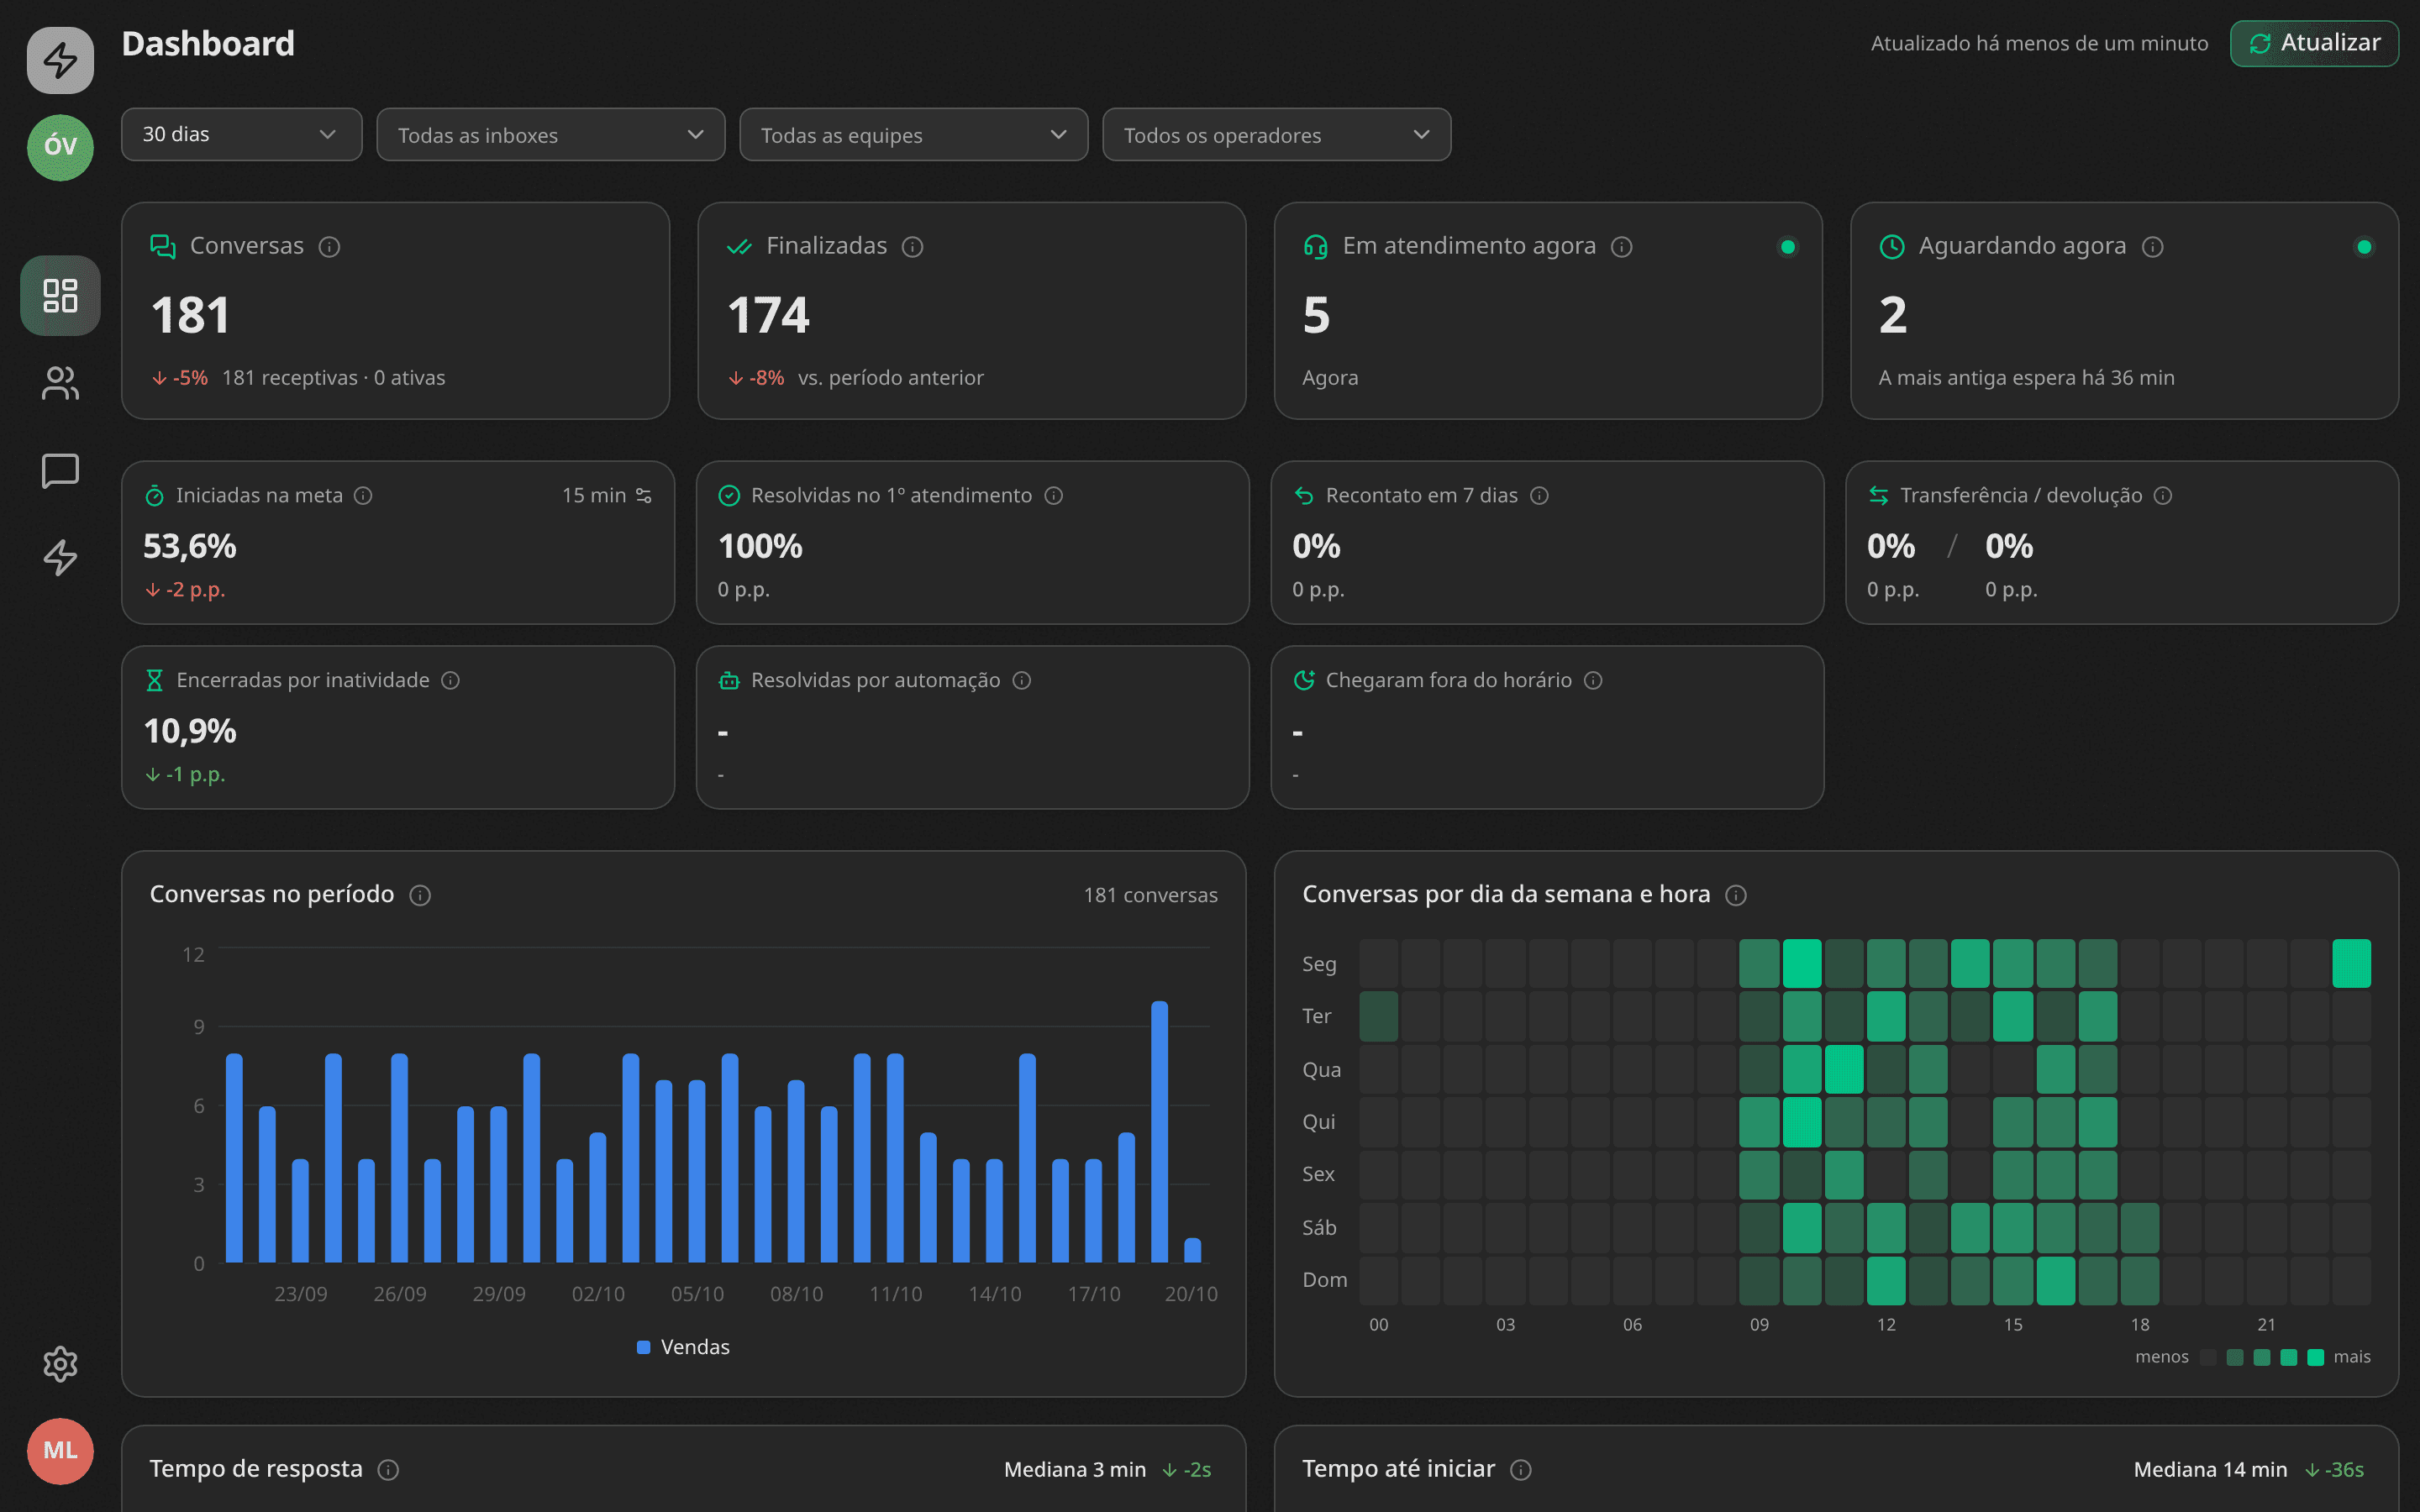This screenshot has height=1512, width=2420.
Task: Show info for Conversas card
Action: 329,247
